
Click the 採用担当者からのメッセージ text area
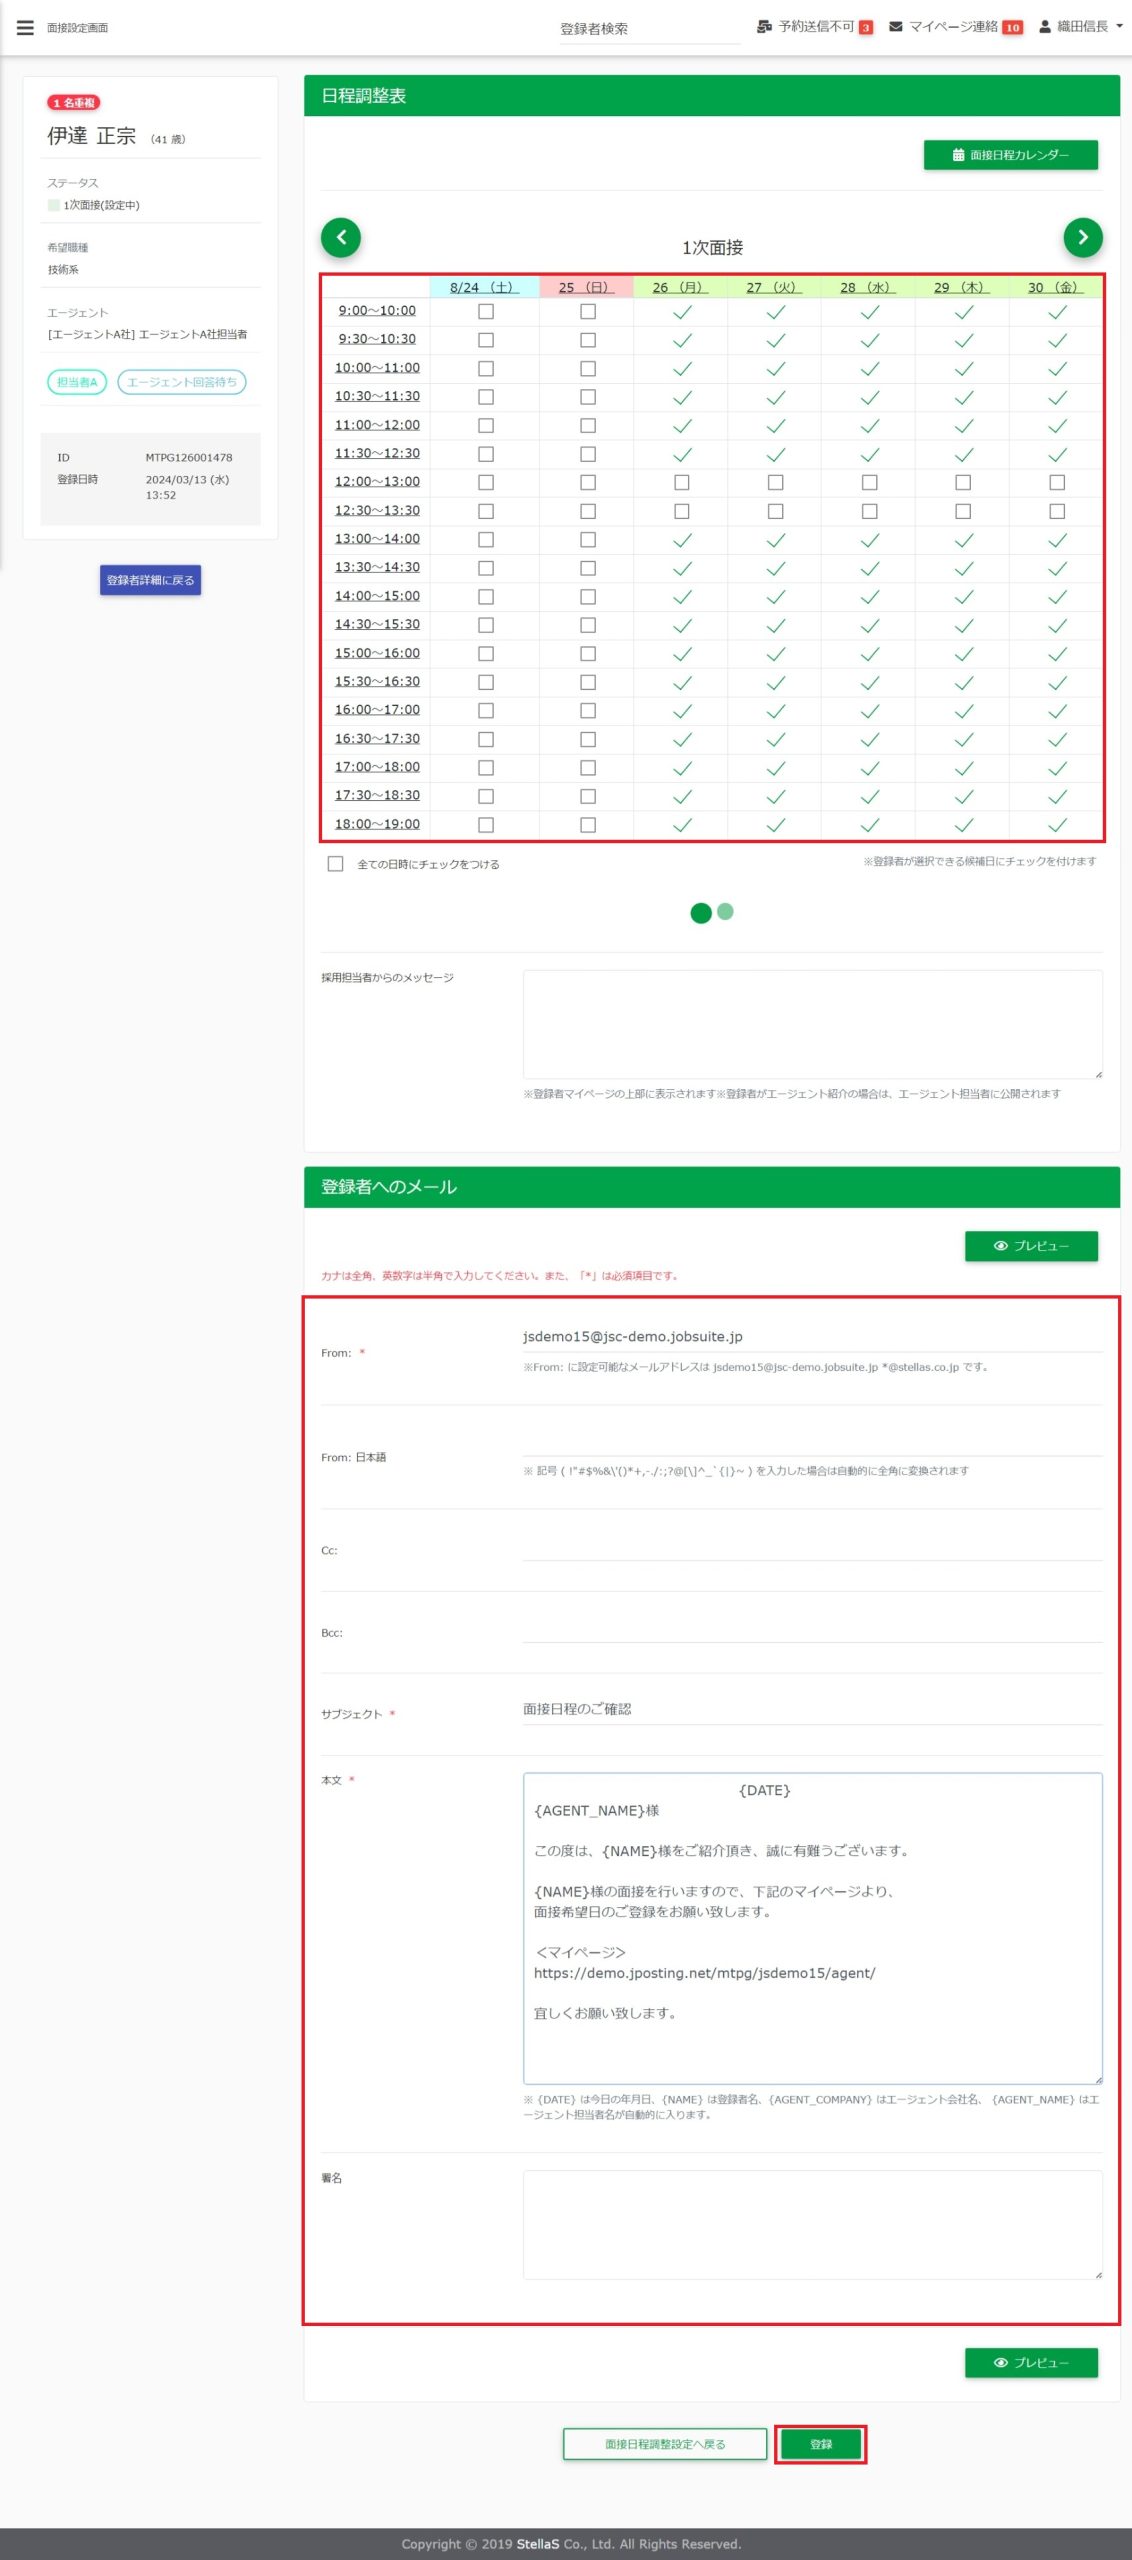(x=812, y=1024)
